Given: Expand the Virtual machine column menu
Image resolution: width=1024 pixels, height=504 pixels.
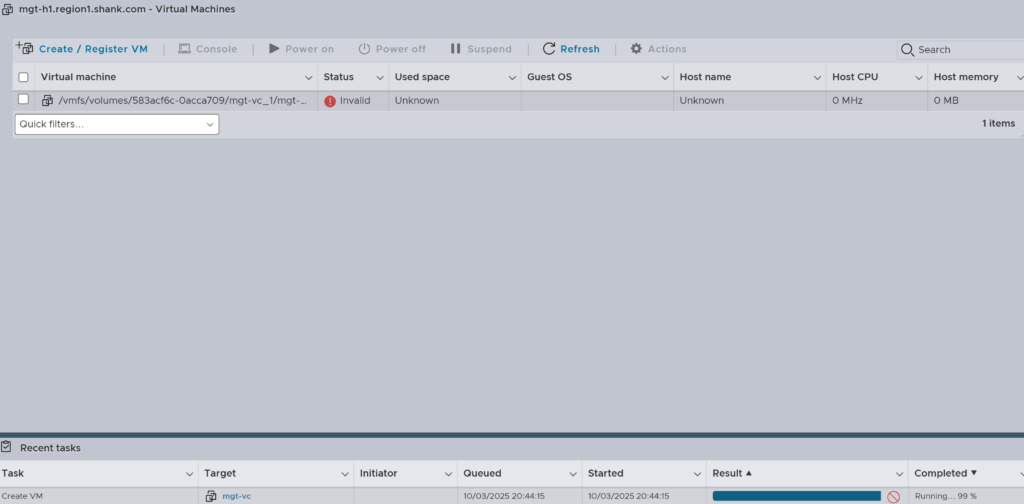Looking at the screenshot, I should coord(309,77).
